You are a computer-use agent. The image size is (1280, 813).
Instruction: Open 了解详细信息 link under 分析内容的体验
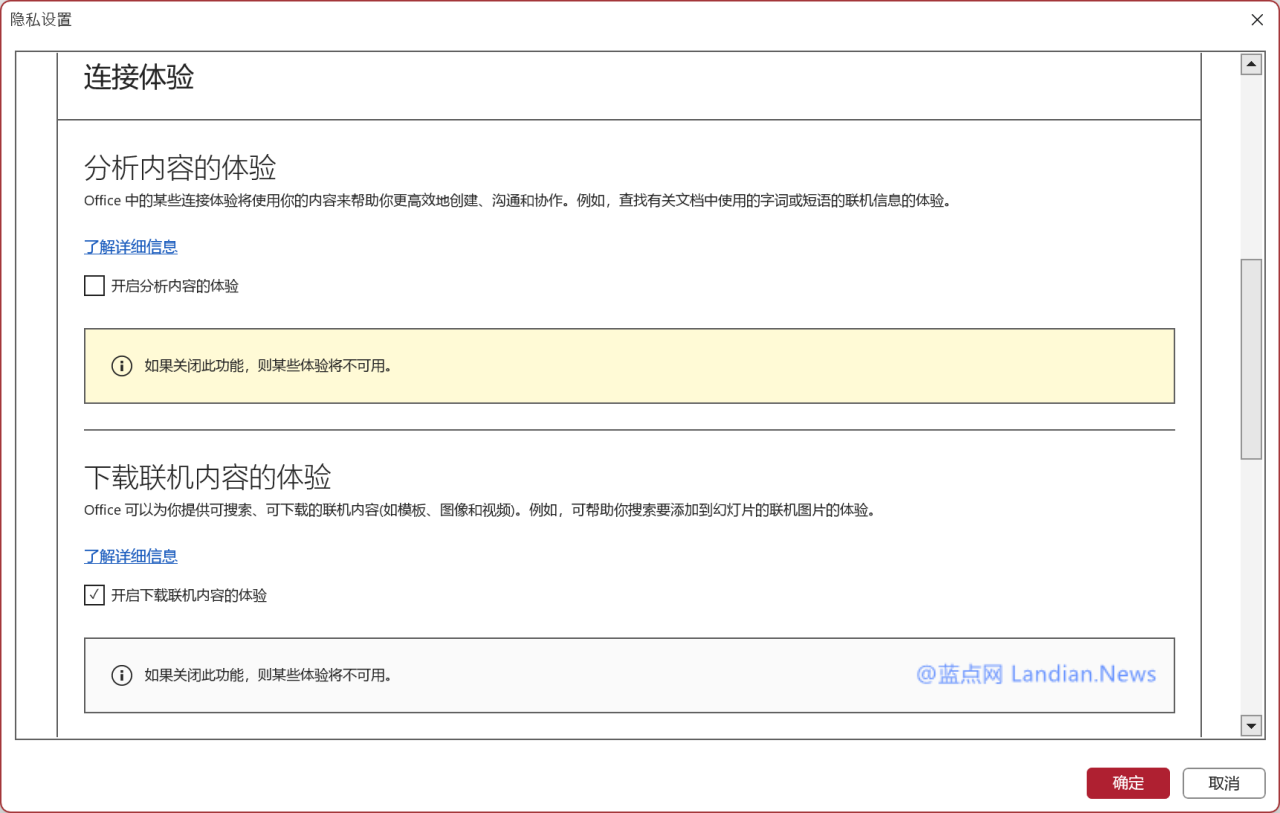[x=131, y=247]
